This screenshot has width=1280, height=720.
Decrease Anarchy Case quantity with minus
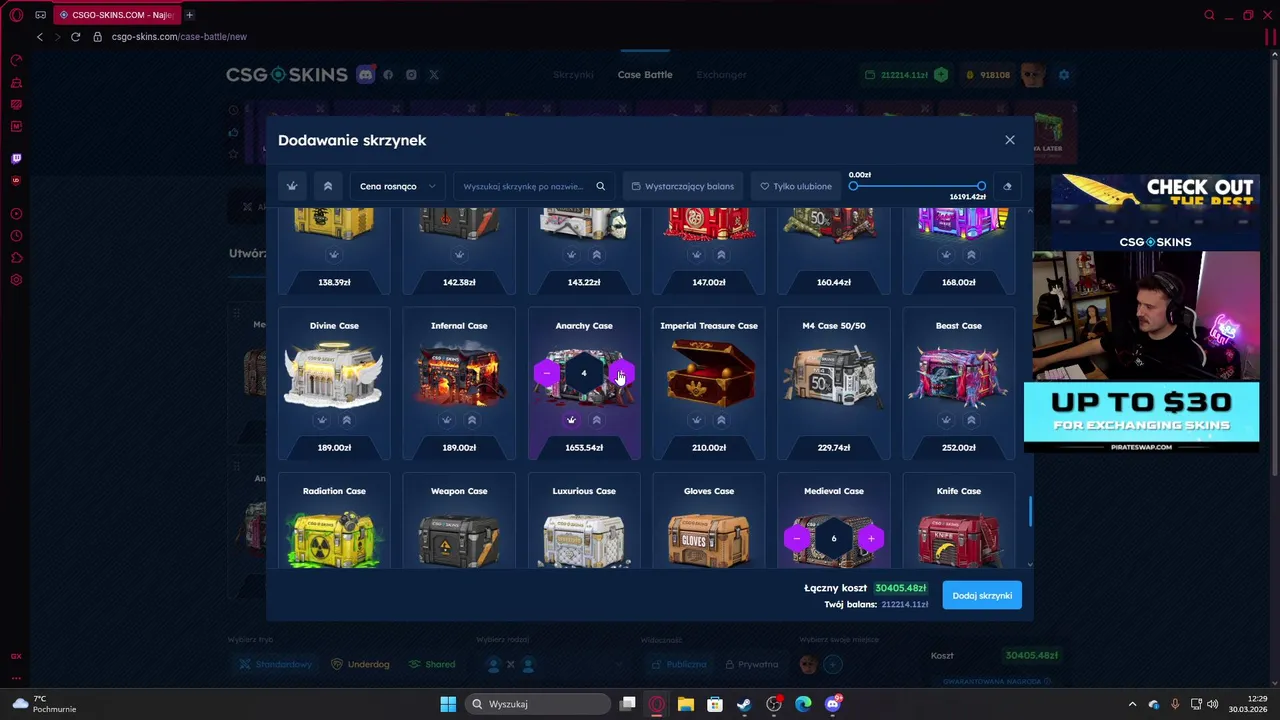pyautogui.click(x=546, y=373)
